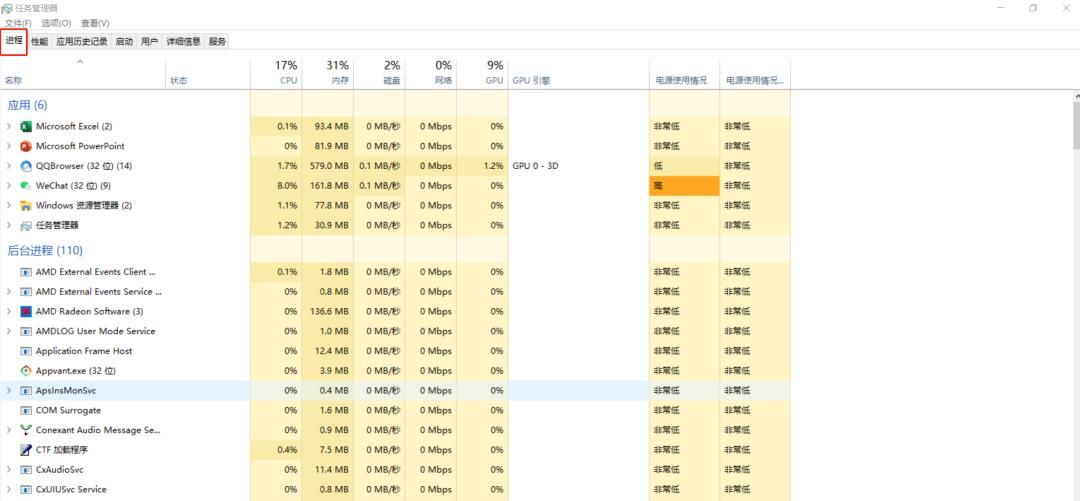Click the Microsoft PowerPoint app icon
This screenshot has width=1080, height=501.
26,146
